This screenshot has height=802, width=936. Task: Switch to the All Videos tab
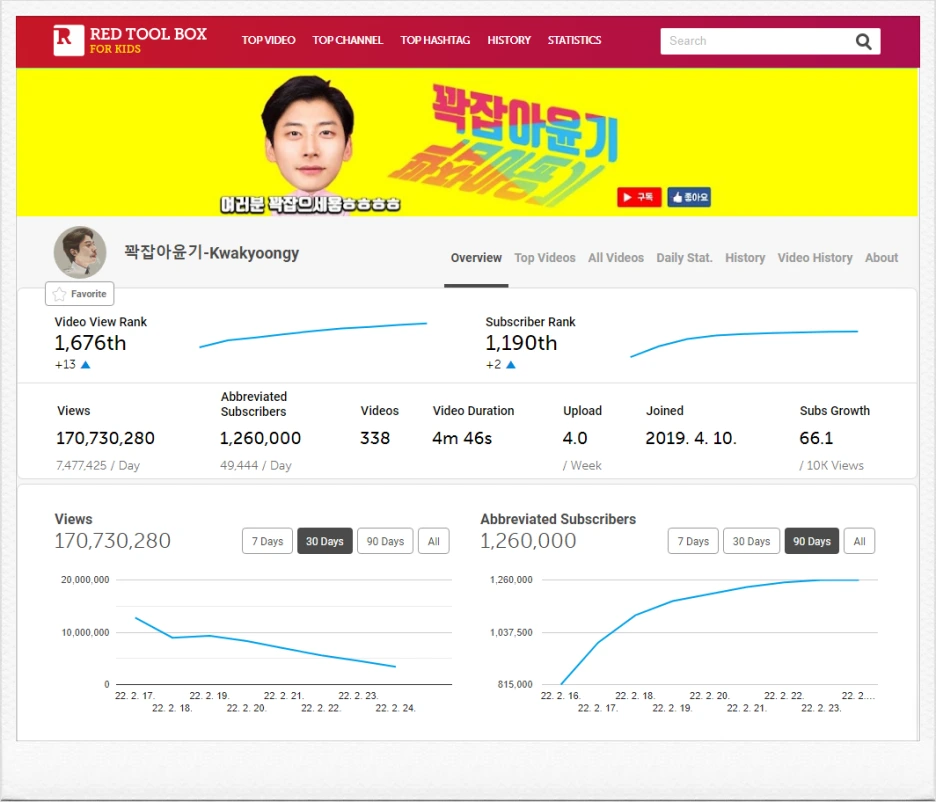point(615,258)
